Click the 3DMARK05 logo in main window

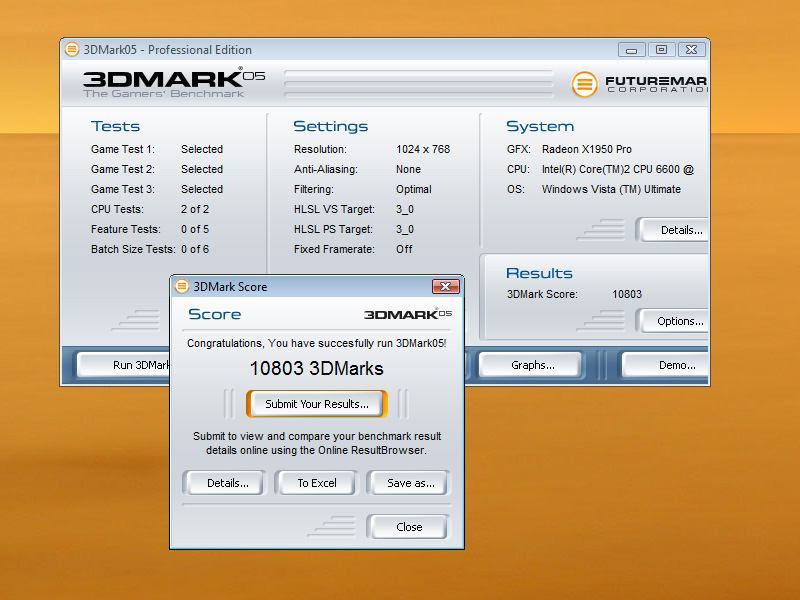[174, 82]
